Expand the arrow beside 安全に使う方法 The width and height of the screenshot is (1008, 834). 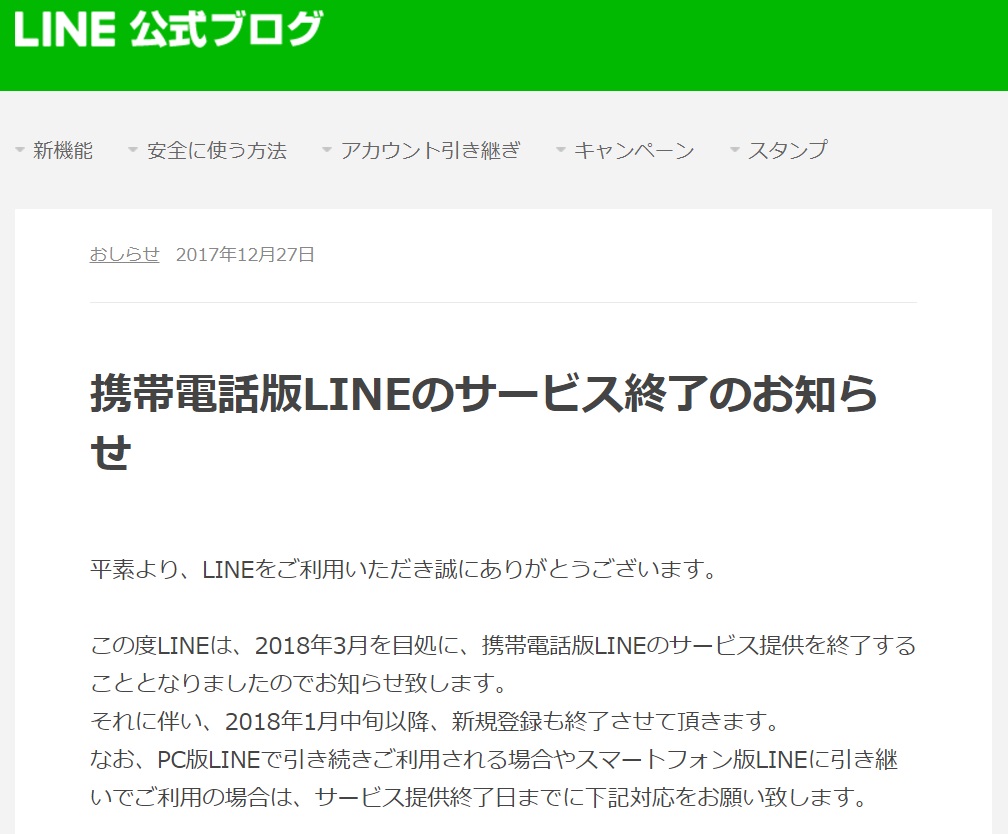[133, 151]
